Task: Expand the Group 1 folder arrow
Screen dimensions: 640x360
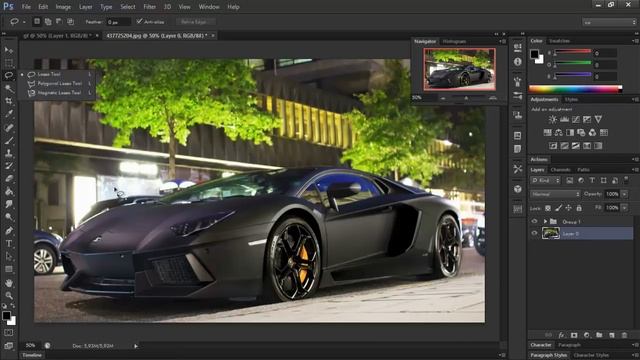Action: pyautogui.click(x=545, y=221)
